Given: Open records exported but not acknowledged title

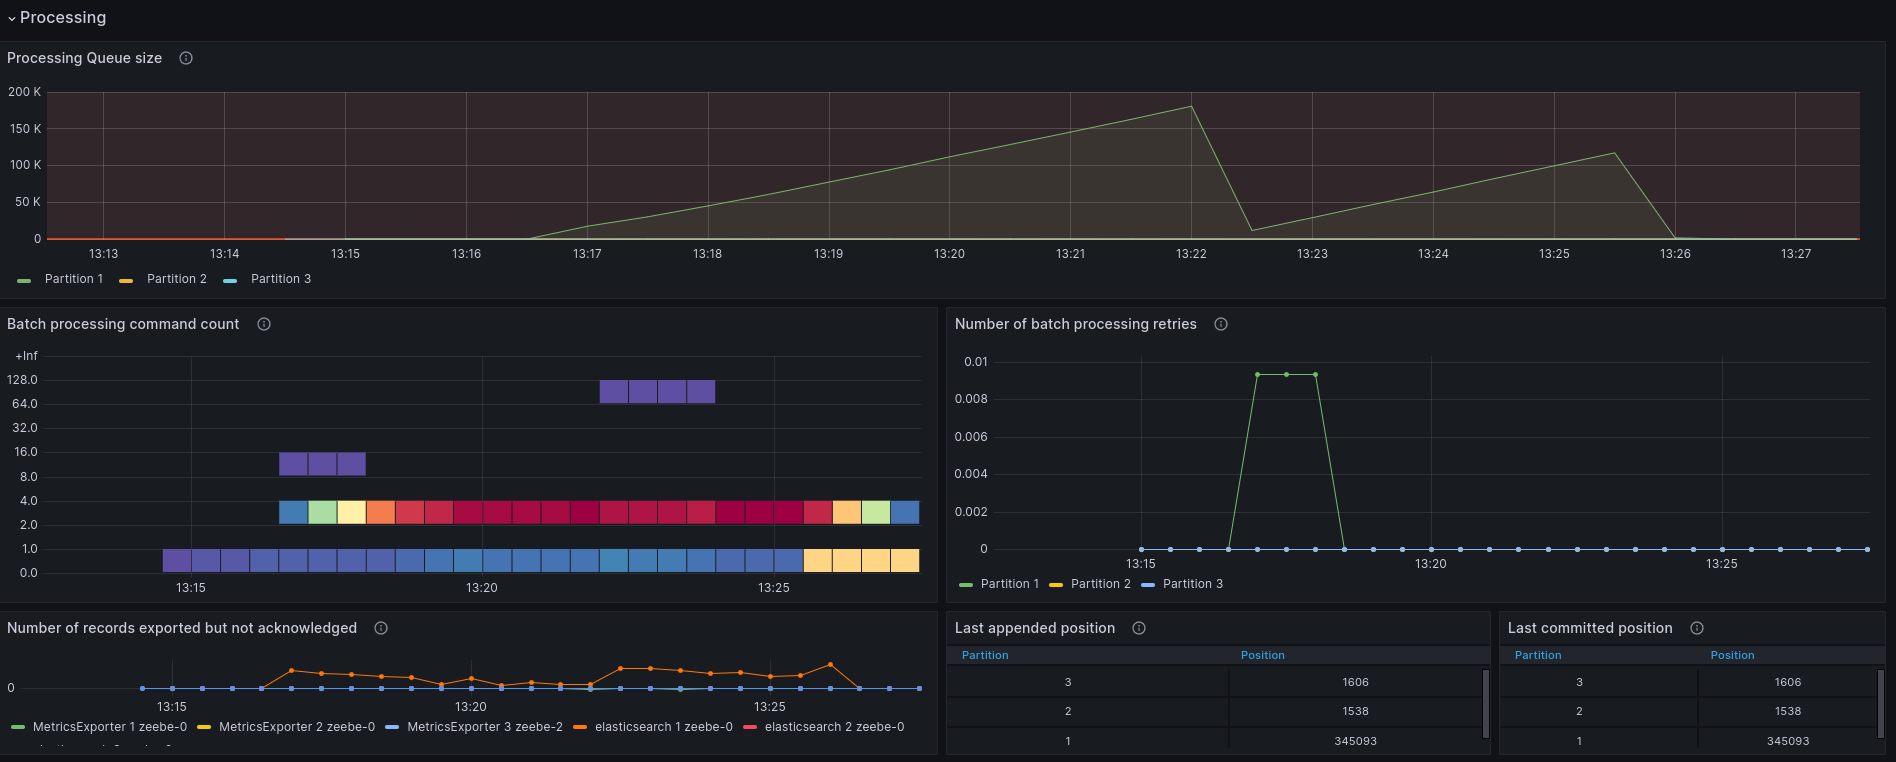Looking at the screenshot, I should (x=182, y=628).
